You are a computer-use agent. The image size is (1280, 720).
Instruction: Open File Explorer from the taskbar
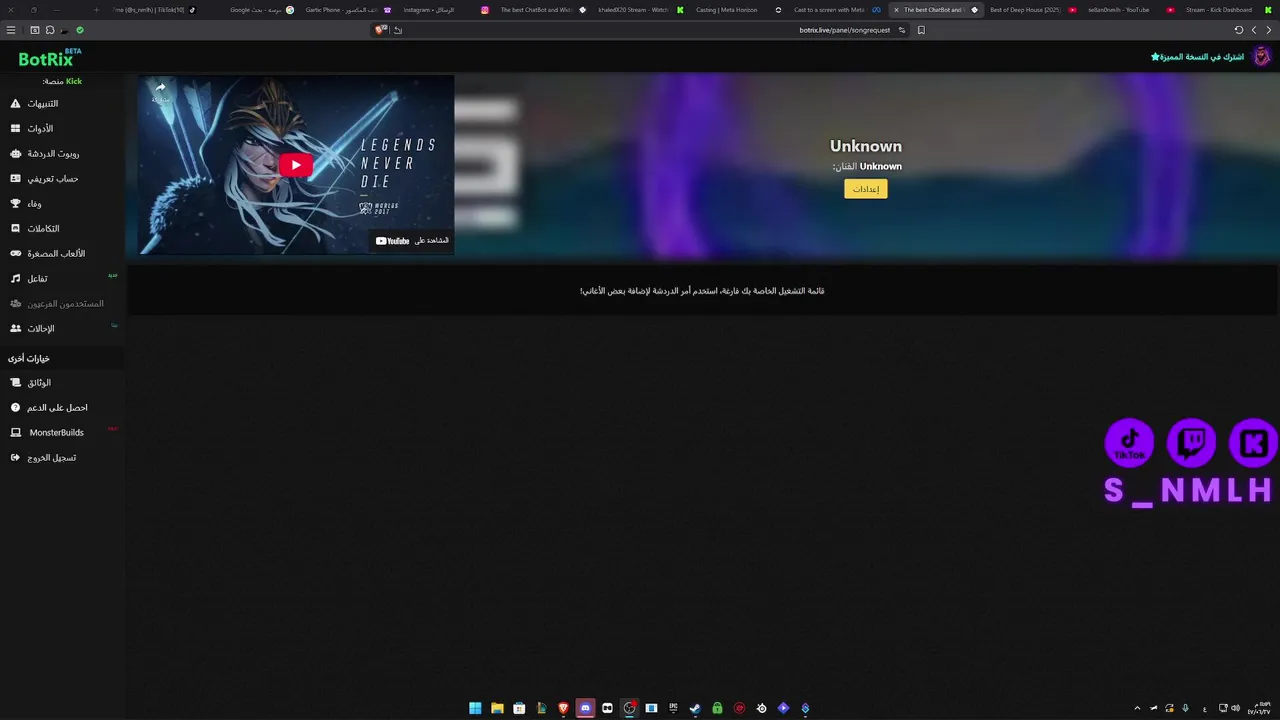click(x=497, y=708)
